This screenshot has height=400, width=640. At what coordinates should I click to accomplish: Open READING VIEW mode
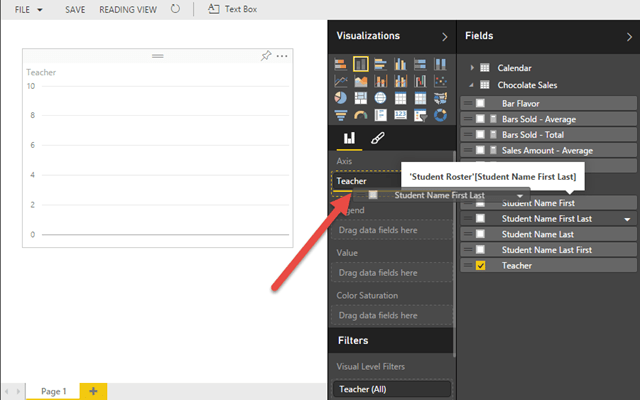click(x=127, y=9)
